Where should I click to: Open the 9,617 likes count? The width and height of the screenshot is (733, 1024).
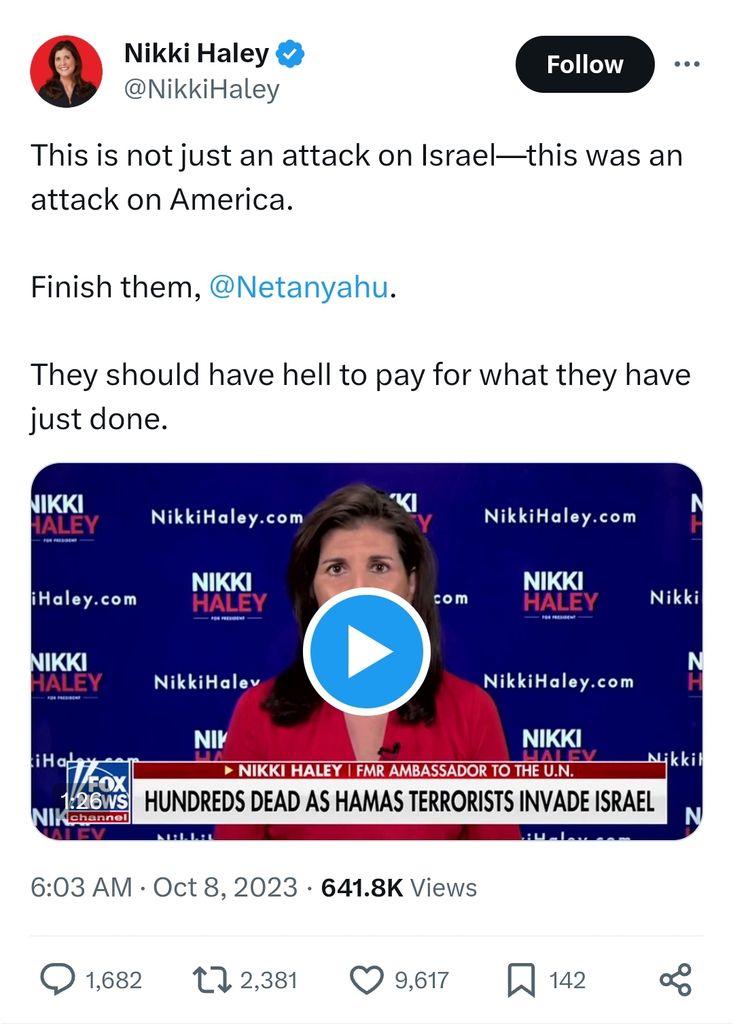[421, 980]
